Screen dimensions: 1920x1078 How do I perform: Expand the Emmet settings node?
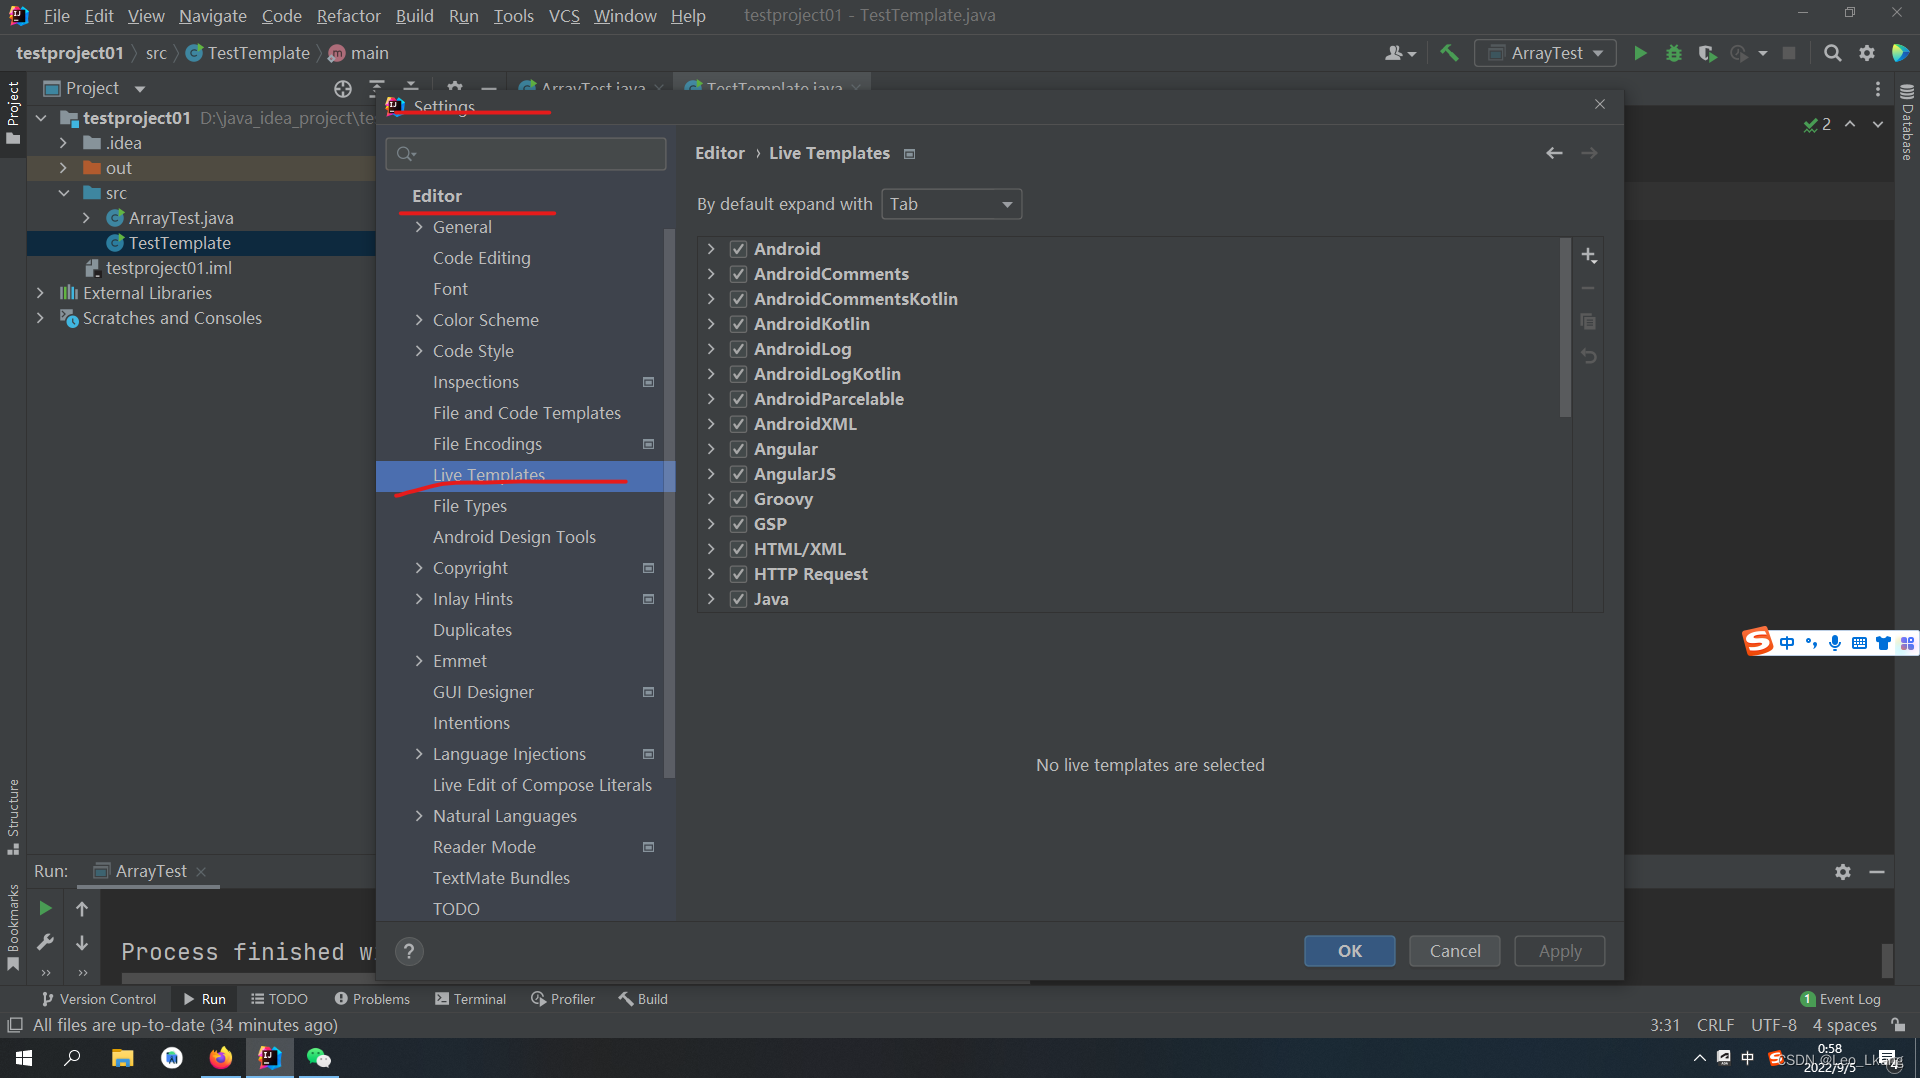[x=419, y=661]
